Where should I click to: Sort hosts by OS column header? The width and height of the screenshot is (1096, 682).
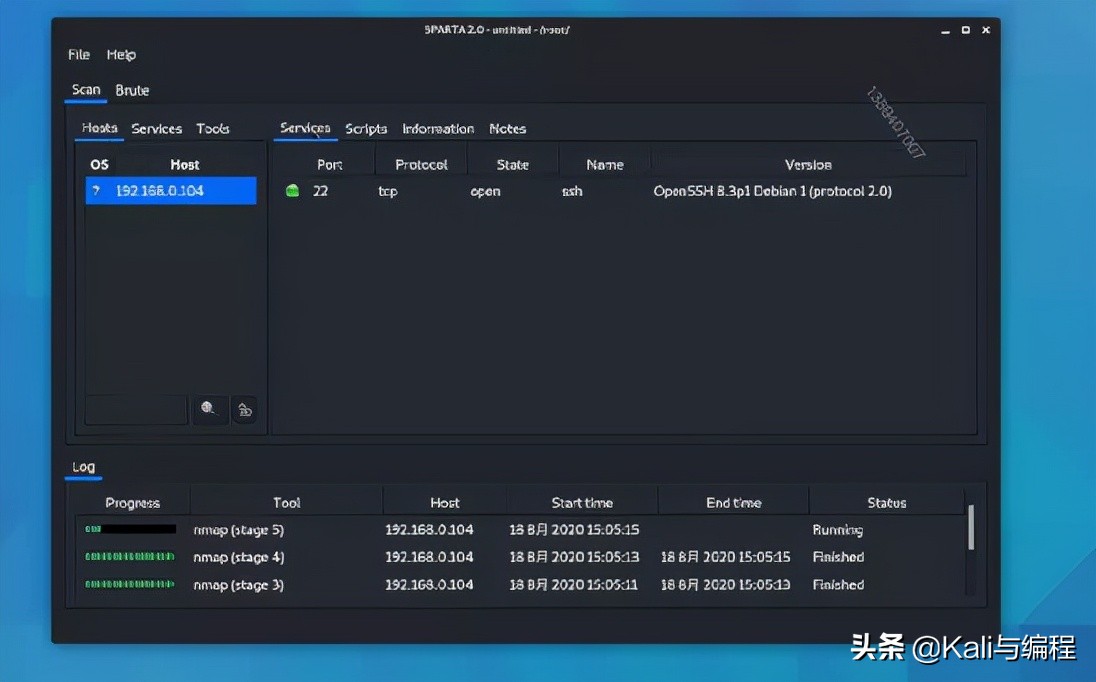click(99, 165)
